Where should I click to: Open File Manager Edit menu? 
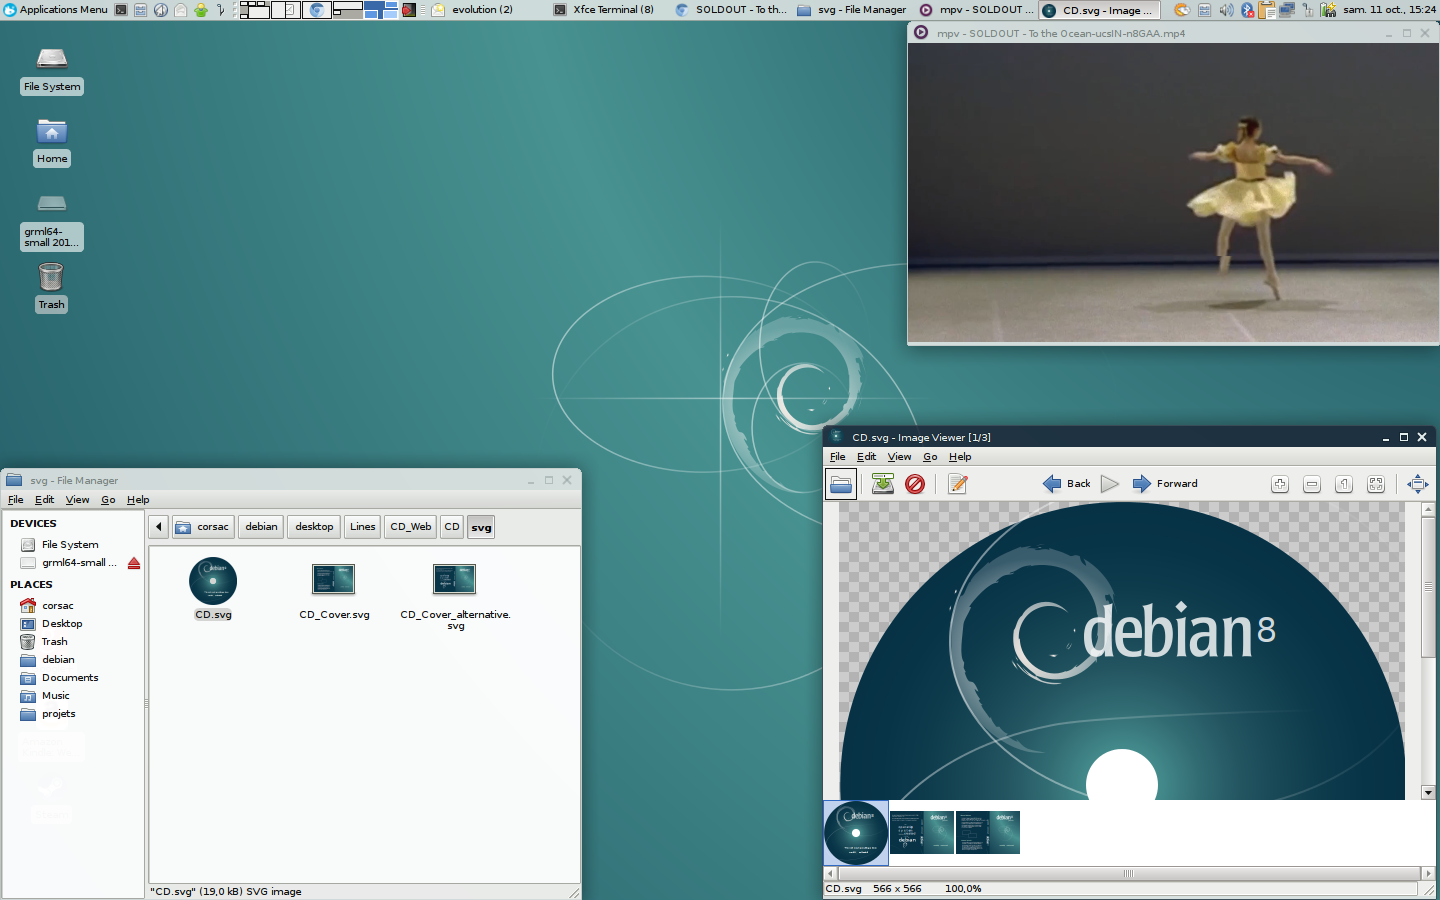click(x=45, y=500)
